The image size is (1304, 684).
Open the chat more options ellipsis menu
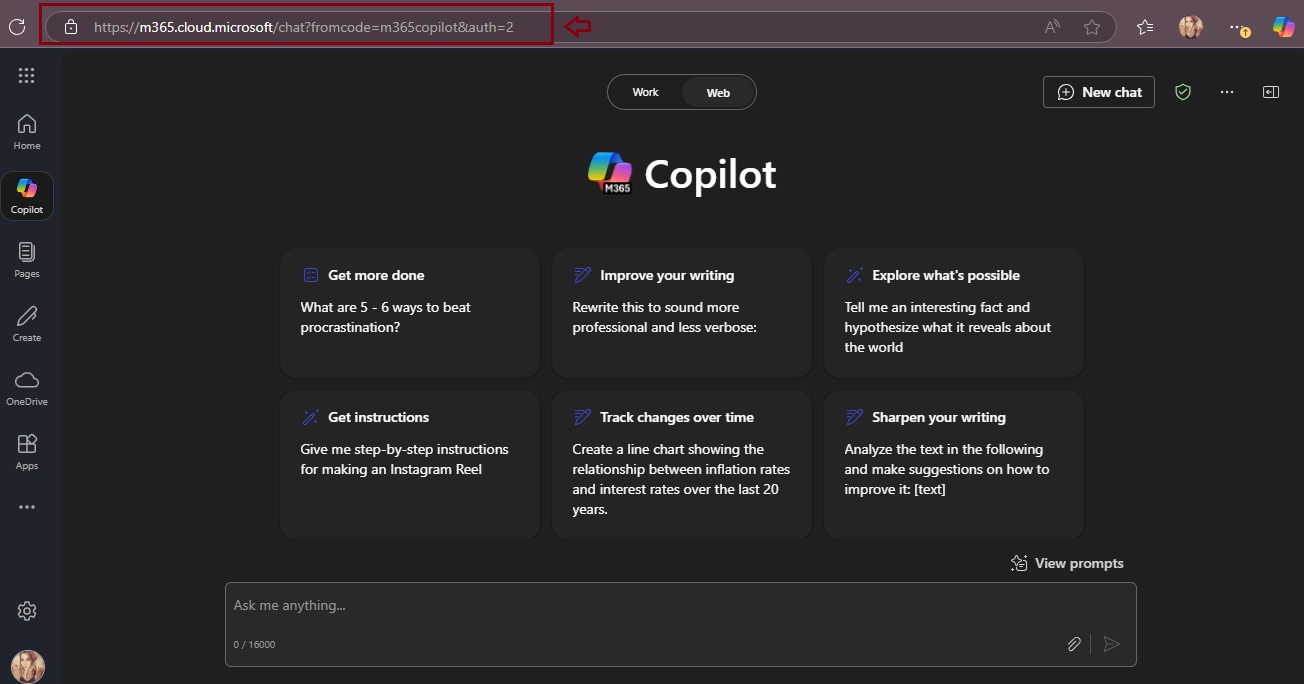(1227, 92)
